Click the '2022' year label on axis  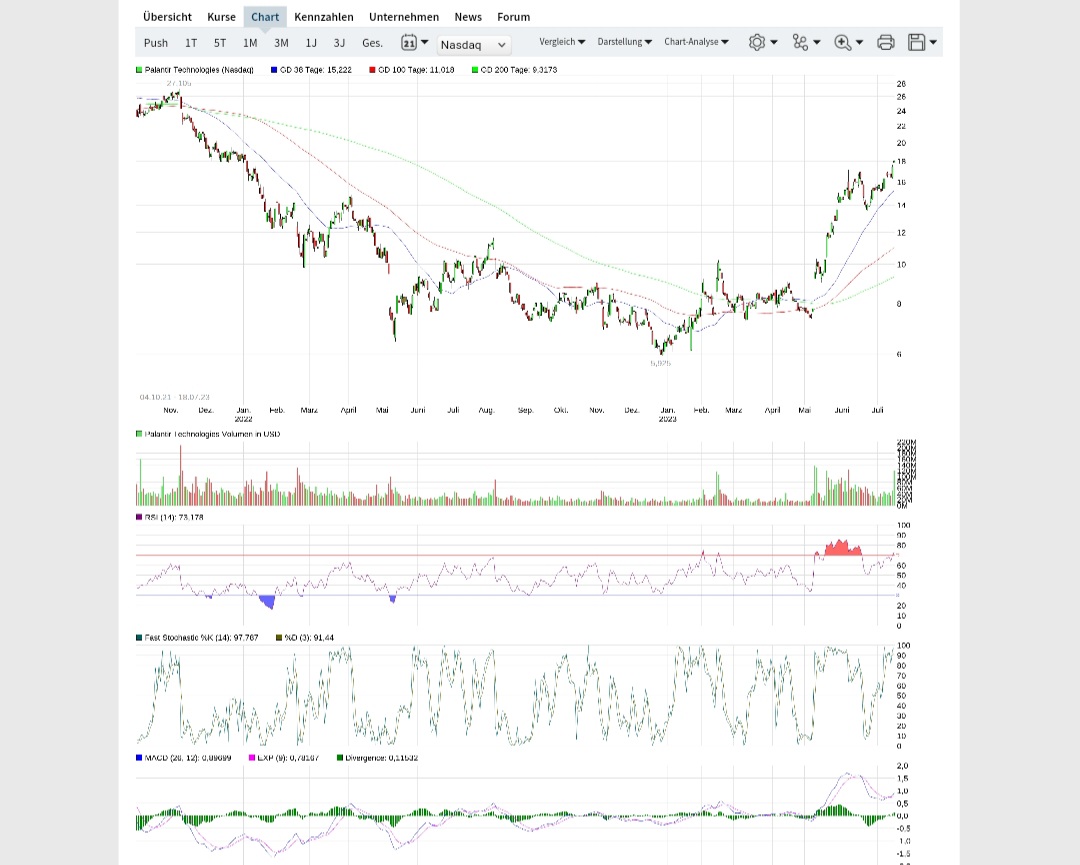243,419
